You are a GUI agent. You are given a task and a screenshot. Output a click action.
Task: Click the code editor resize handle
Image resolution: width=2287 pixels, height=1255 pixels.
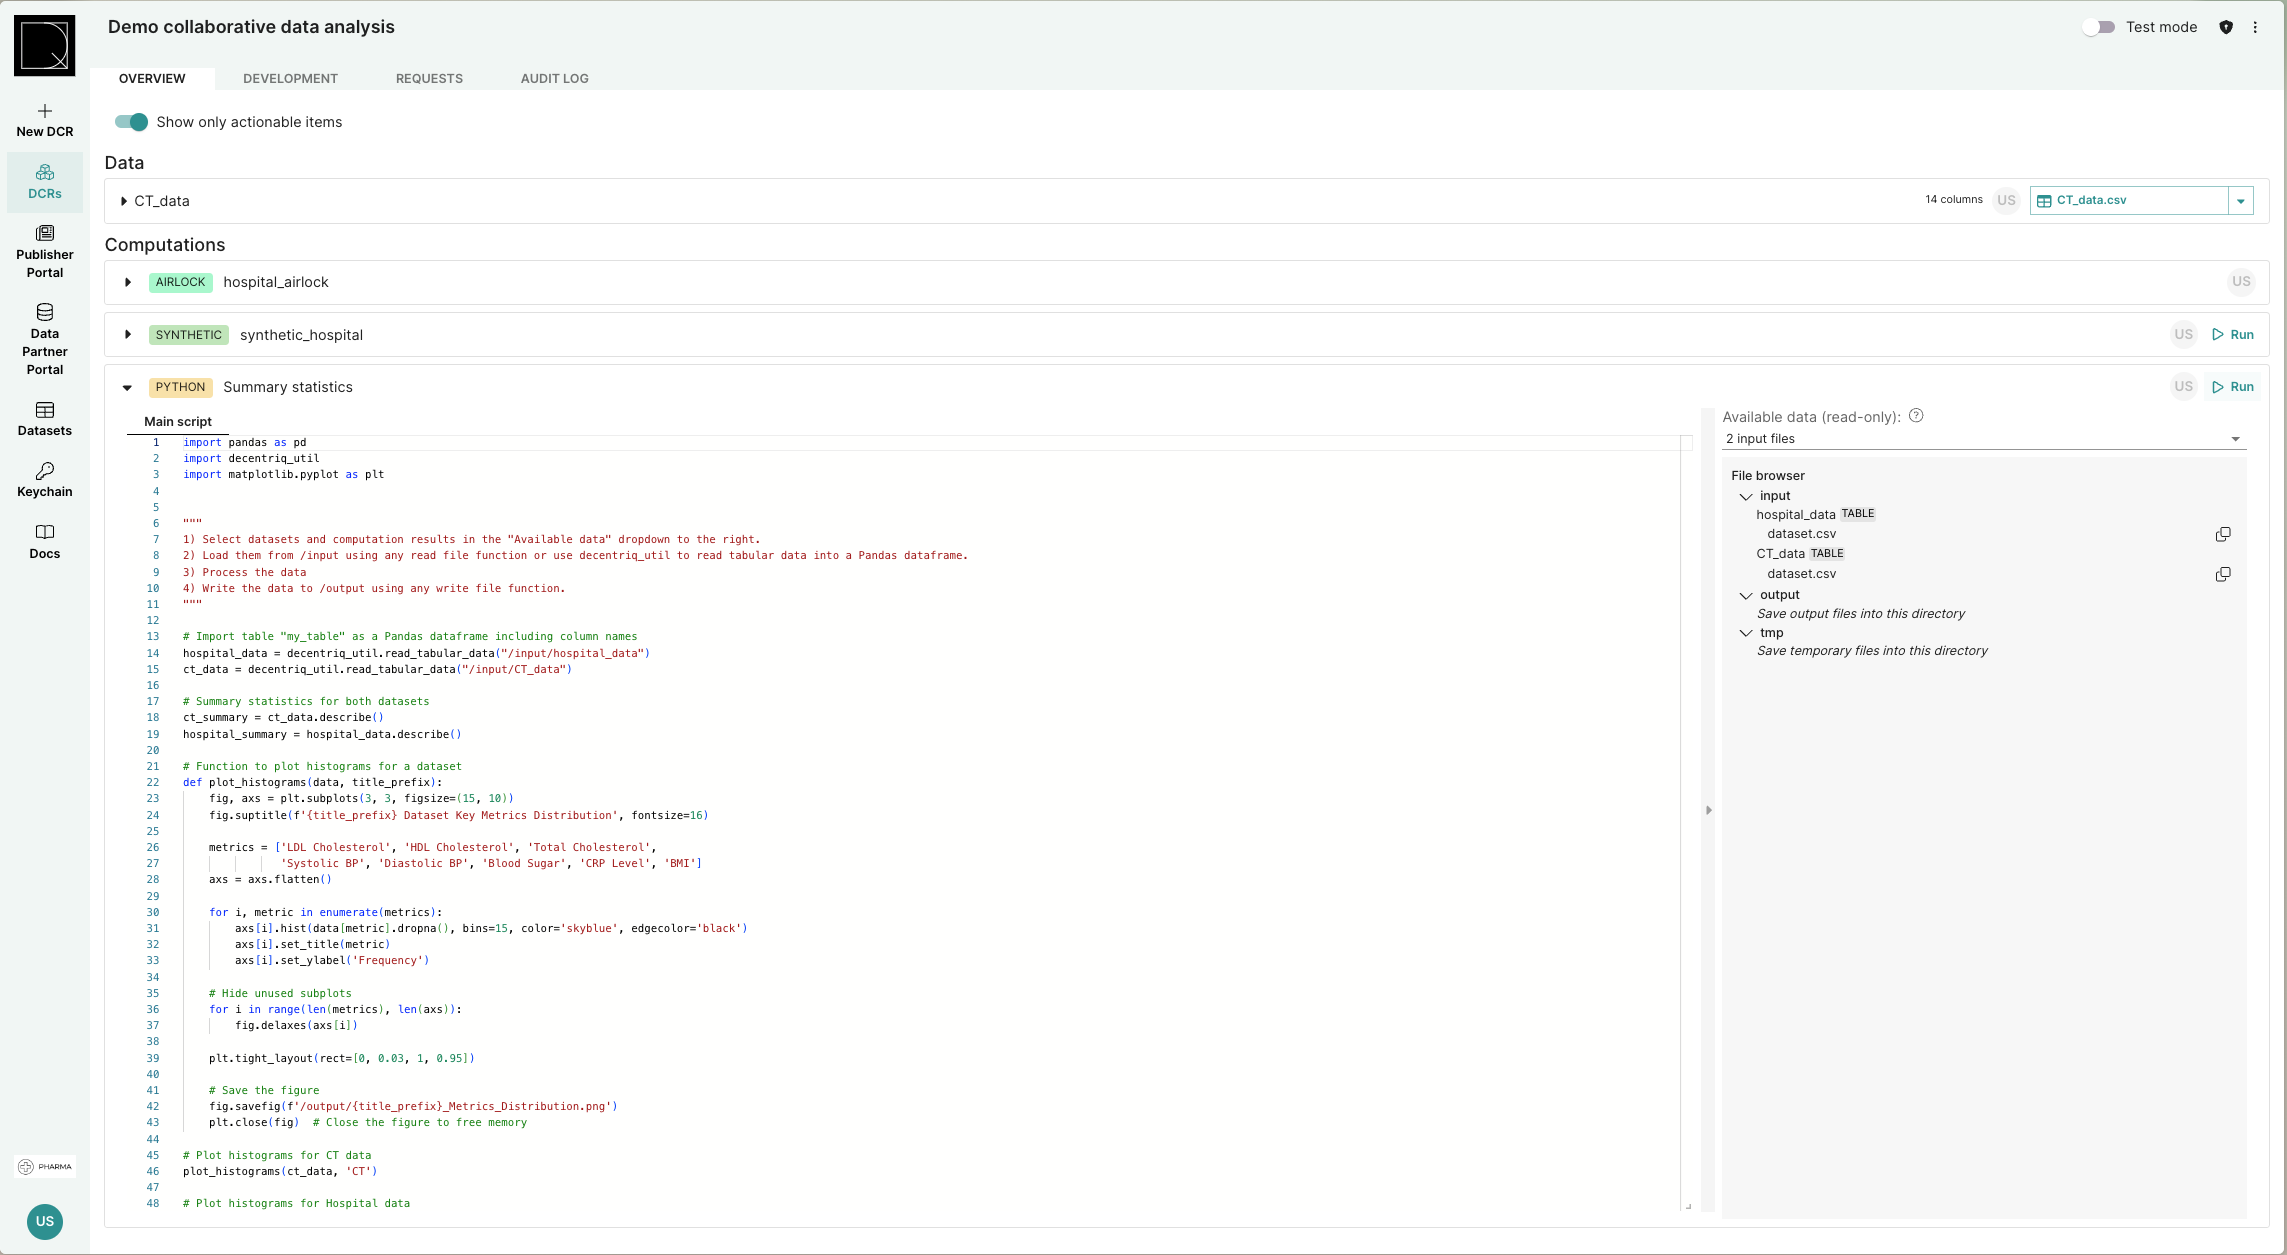coord(1688,1206)
